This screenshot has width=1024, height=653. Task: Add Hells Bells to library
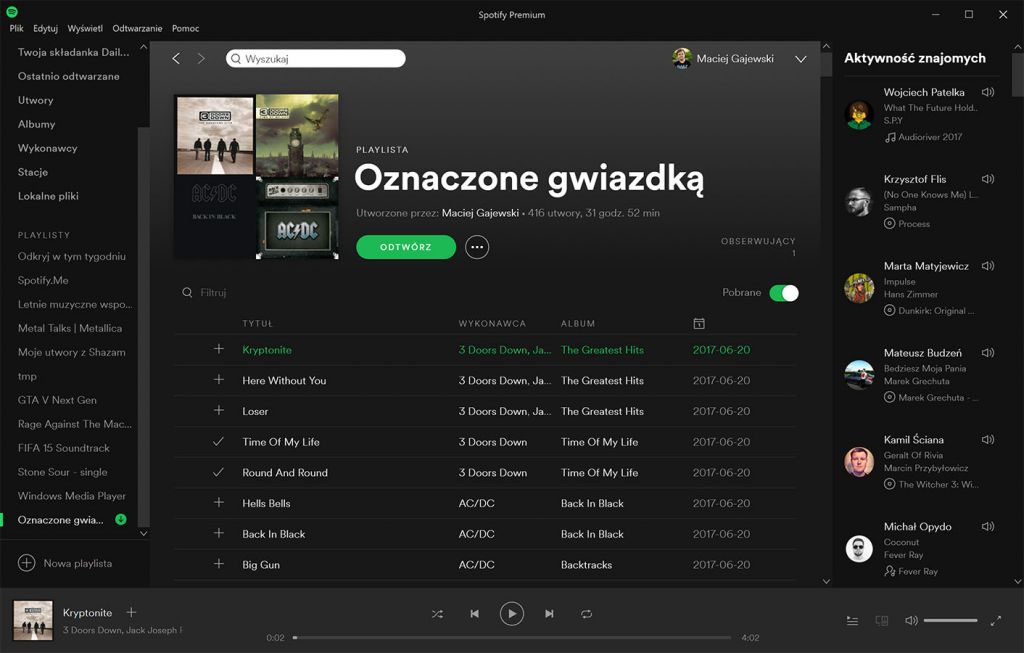click(219, 502)
